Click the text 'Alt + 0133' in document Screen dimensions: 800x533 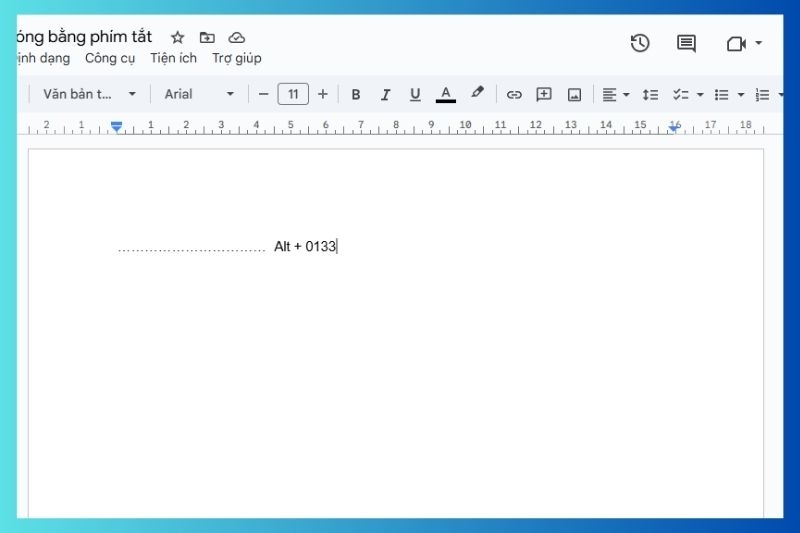click(305, 246)
